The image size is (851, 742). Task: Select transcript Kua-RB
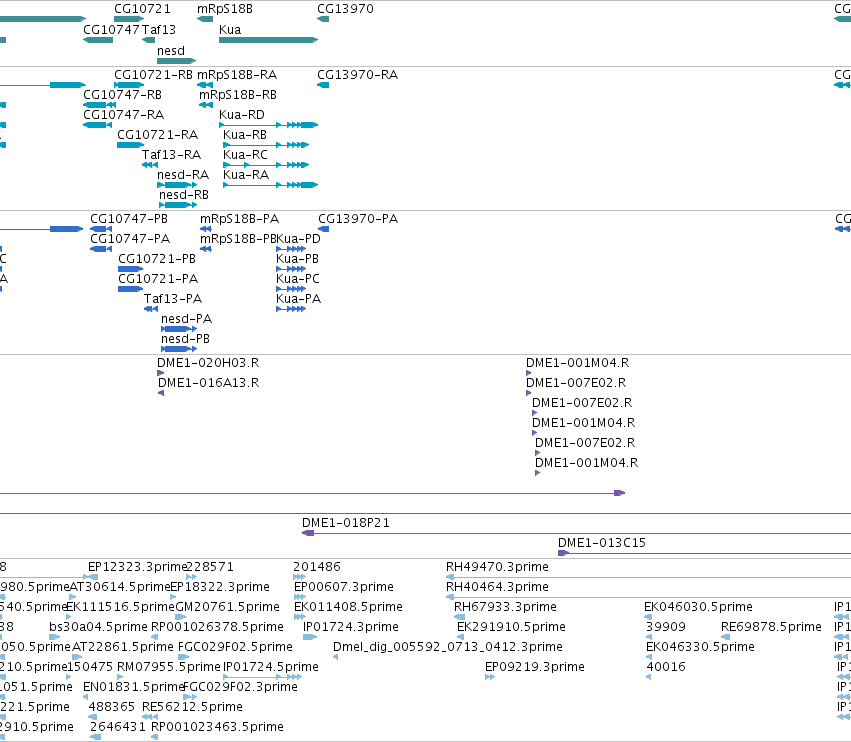click(x=266, y=145)
